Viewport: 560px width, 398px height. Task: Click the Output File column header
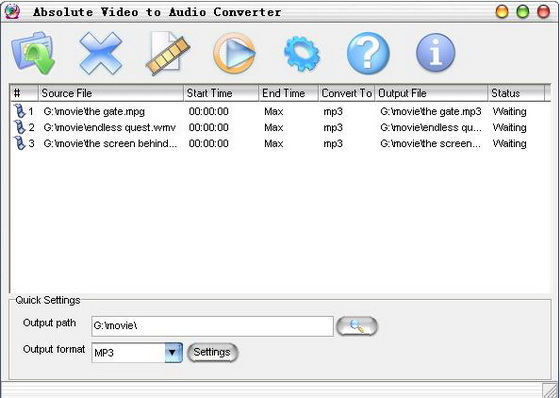click(431, 93)
